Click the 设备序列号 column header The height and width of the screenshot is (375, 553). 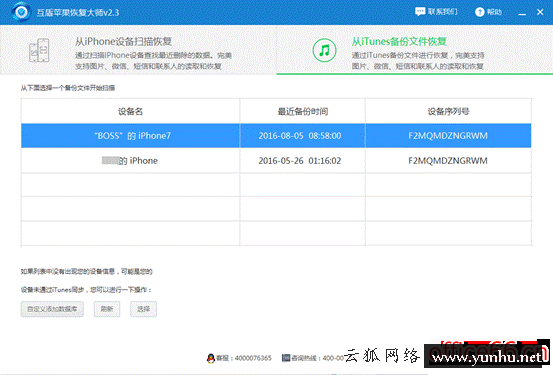point(448,112)
